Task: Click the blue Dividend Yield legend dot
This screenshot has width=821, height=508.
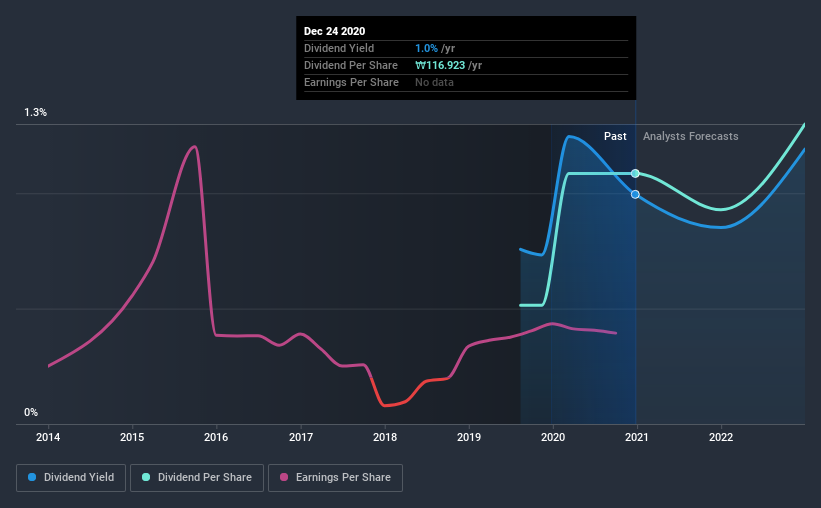Action: click(x=32, y=477)
